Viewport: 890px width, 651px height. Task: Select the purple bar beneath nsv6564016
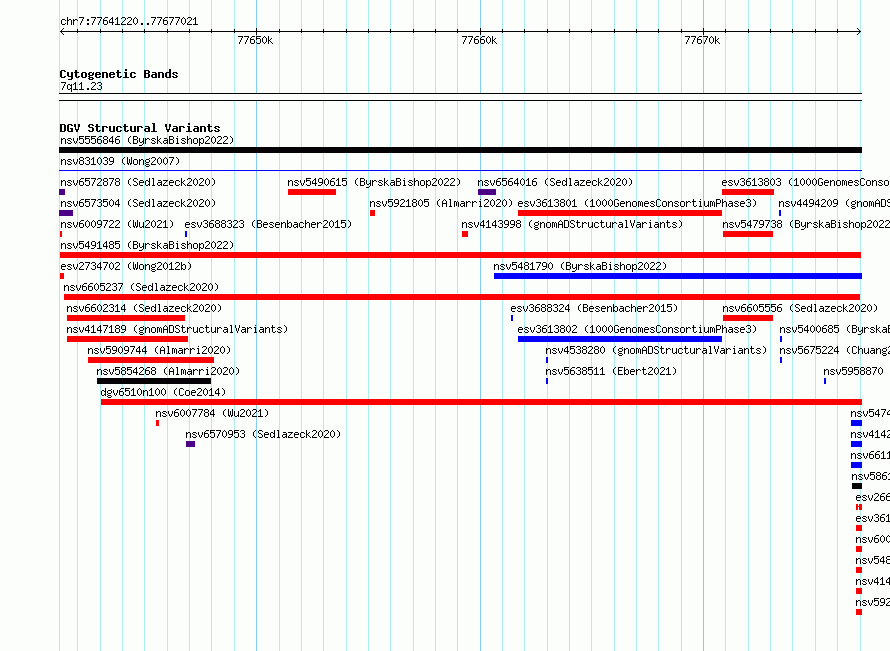(487, 192)
